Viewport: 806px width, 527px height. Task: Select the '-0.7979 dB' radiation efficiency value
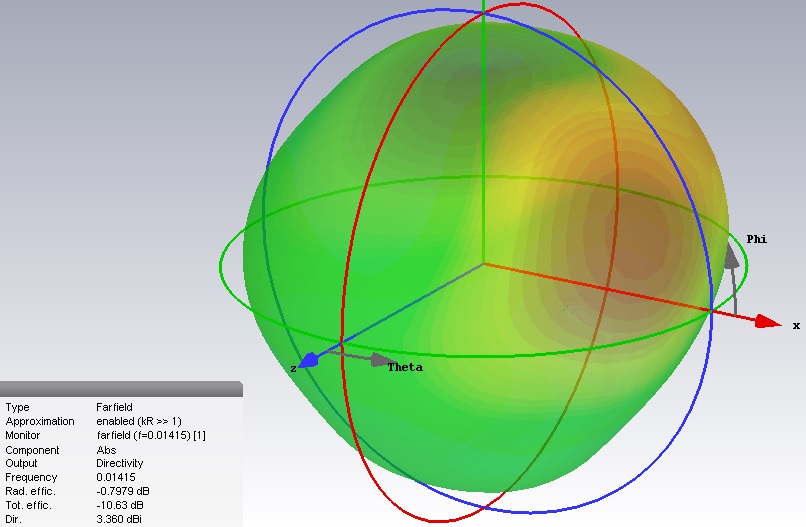click(123, 491)
